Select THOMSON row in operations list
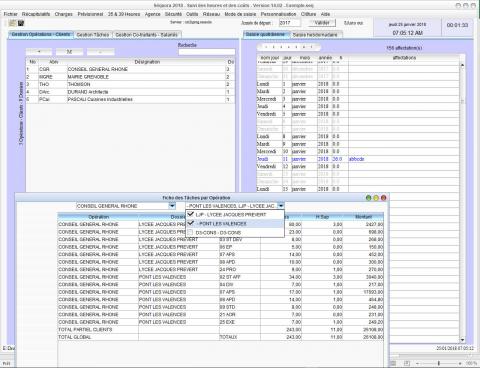This screenshot has height=368, width=480. (x=130, y=84)
